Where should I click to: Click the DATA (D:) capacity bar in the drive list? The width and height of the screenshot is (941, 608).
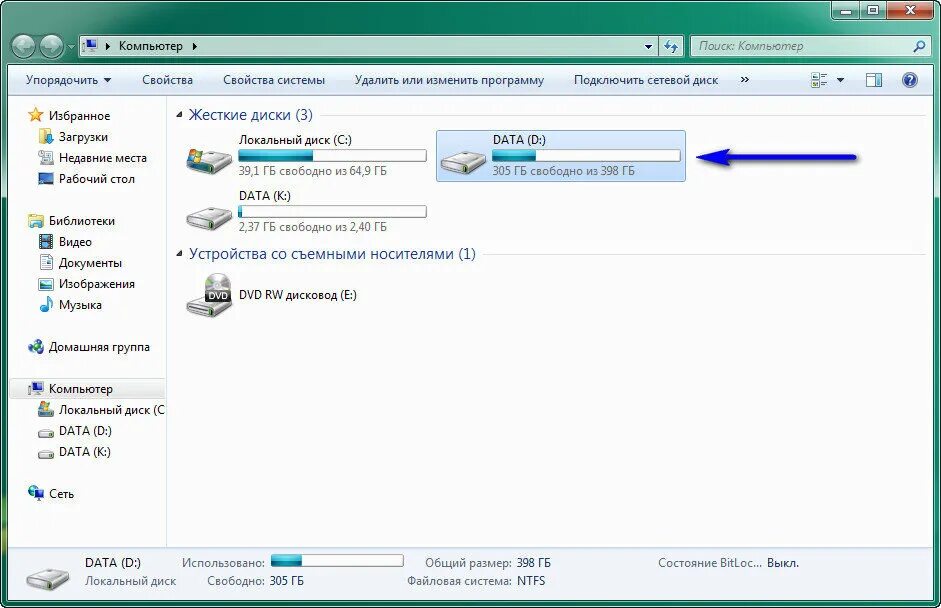click(586, 156)
